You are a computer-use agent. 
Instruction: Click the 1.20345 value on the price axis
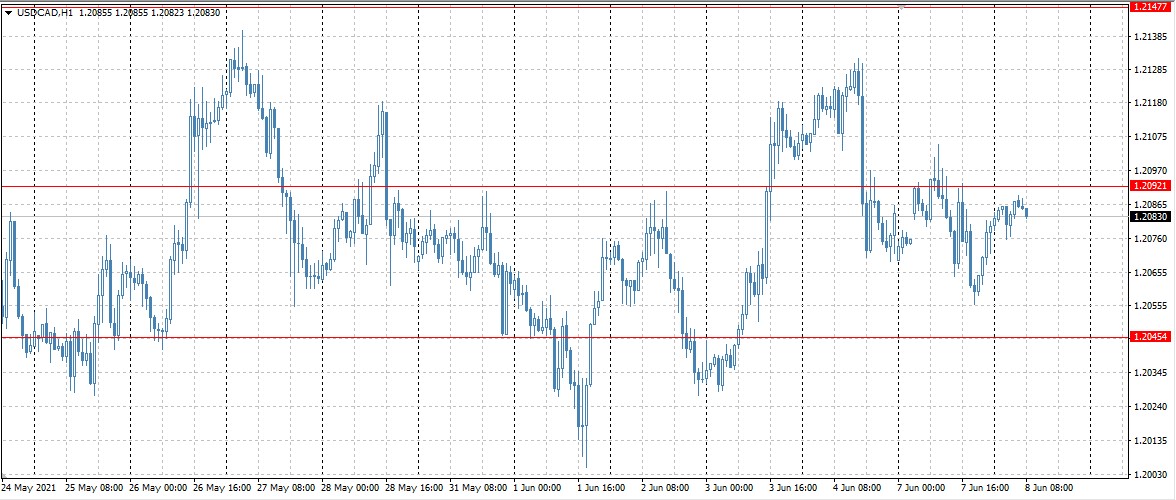1150,373
